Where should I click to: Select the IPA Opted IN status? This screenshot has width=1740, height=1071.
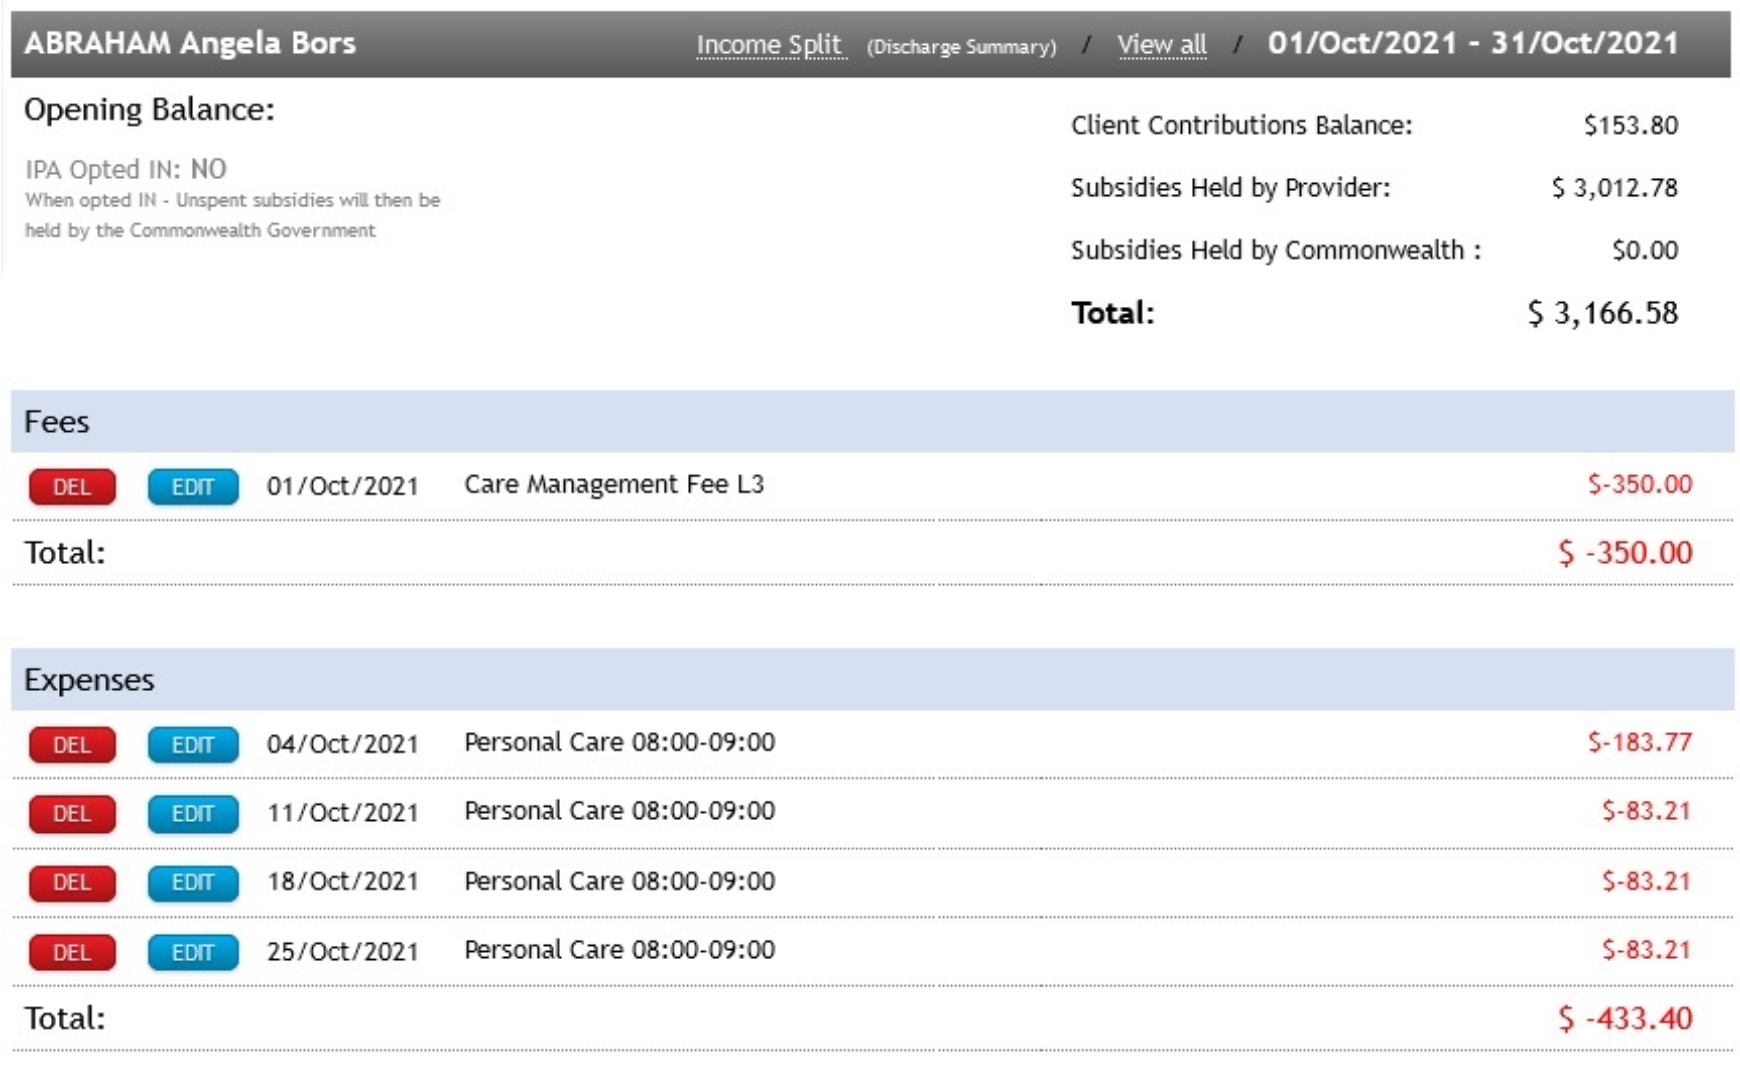click(x=126, y=170)
